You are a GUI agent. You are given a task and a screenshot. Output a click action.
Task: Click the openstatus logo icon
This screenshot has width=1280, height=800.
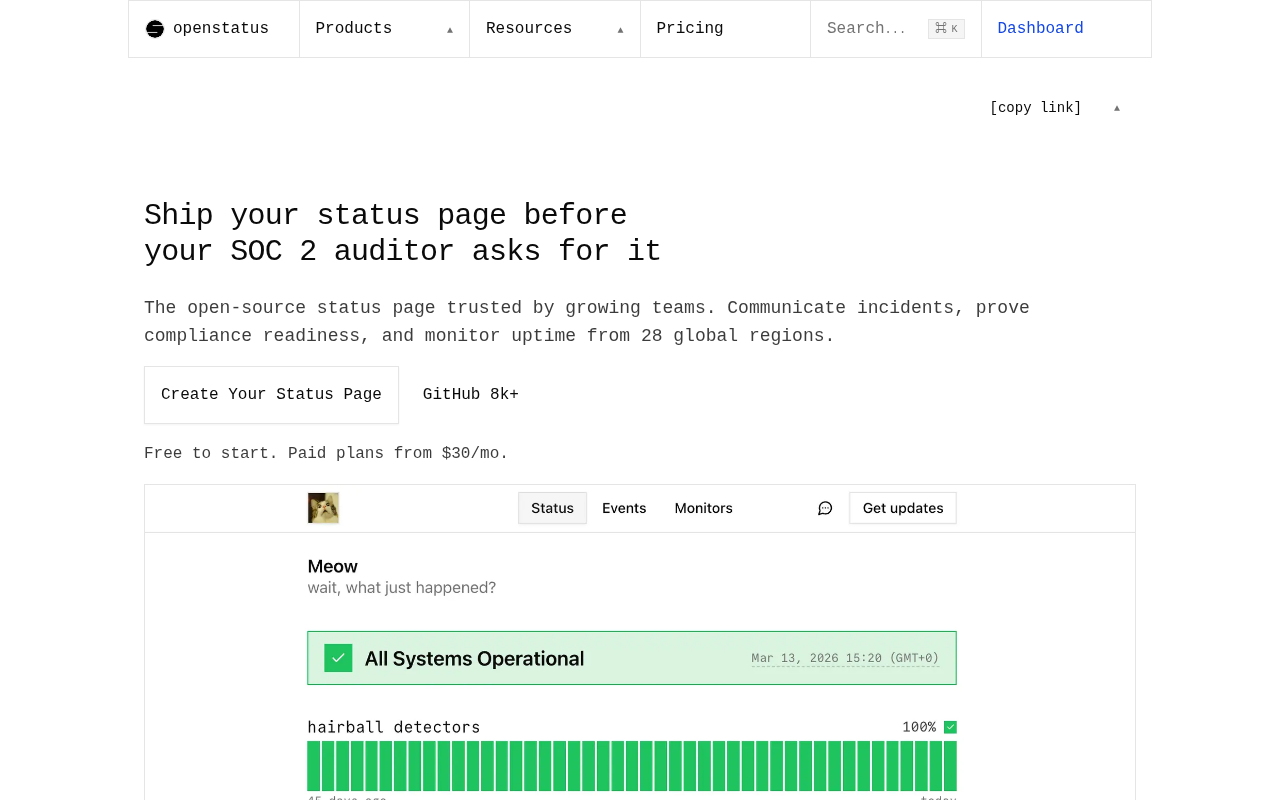(154, 29)
